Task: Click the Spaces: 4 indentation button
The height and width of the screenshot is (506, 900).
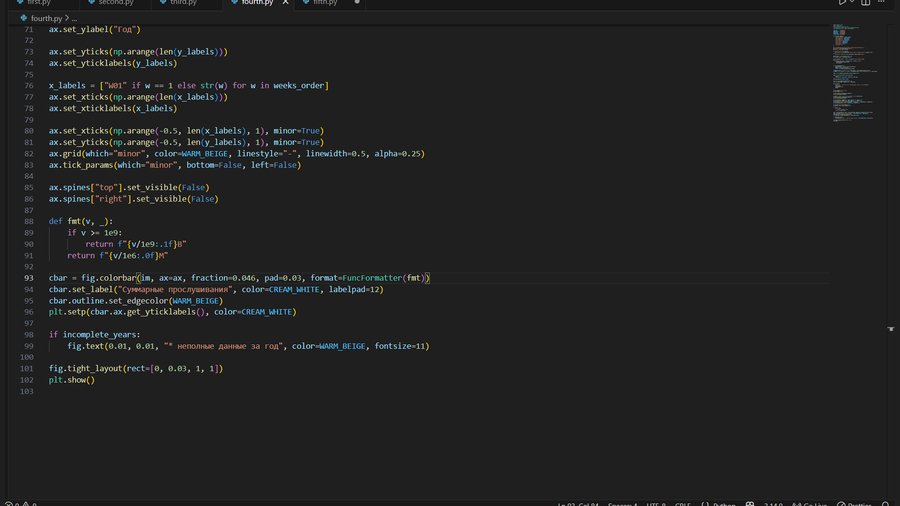Action: 622,504
